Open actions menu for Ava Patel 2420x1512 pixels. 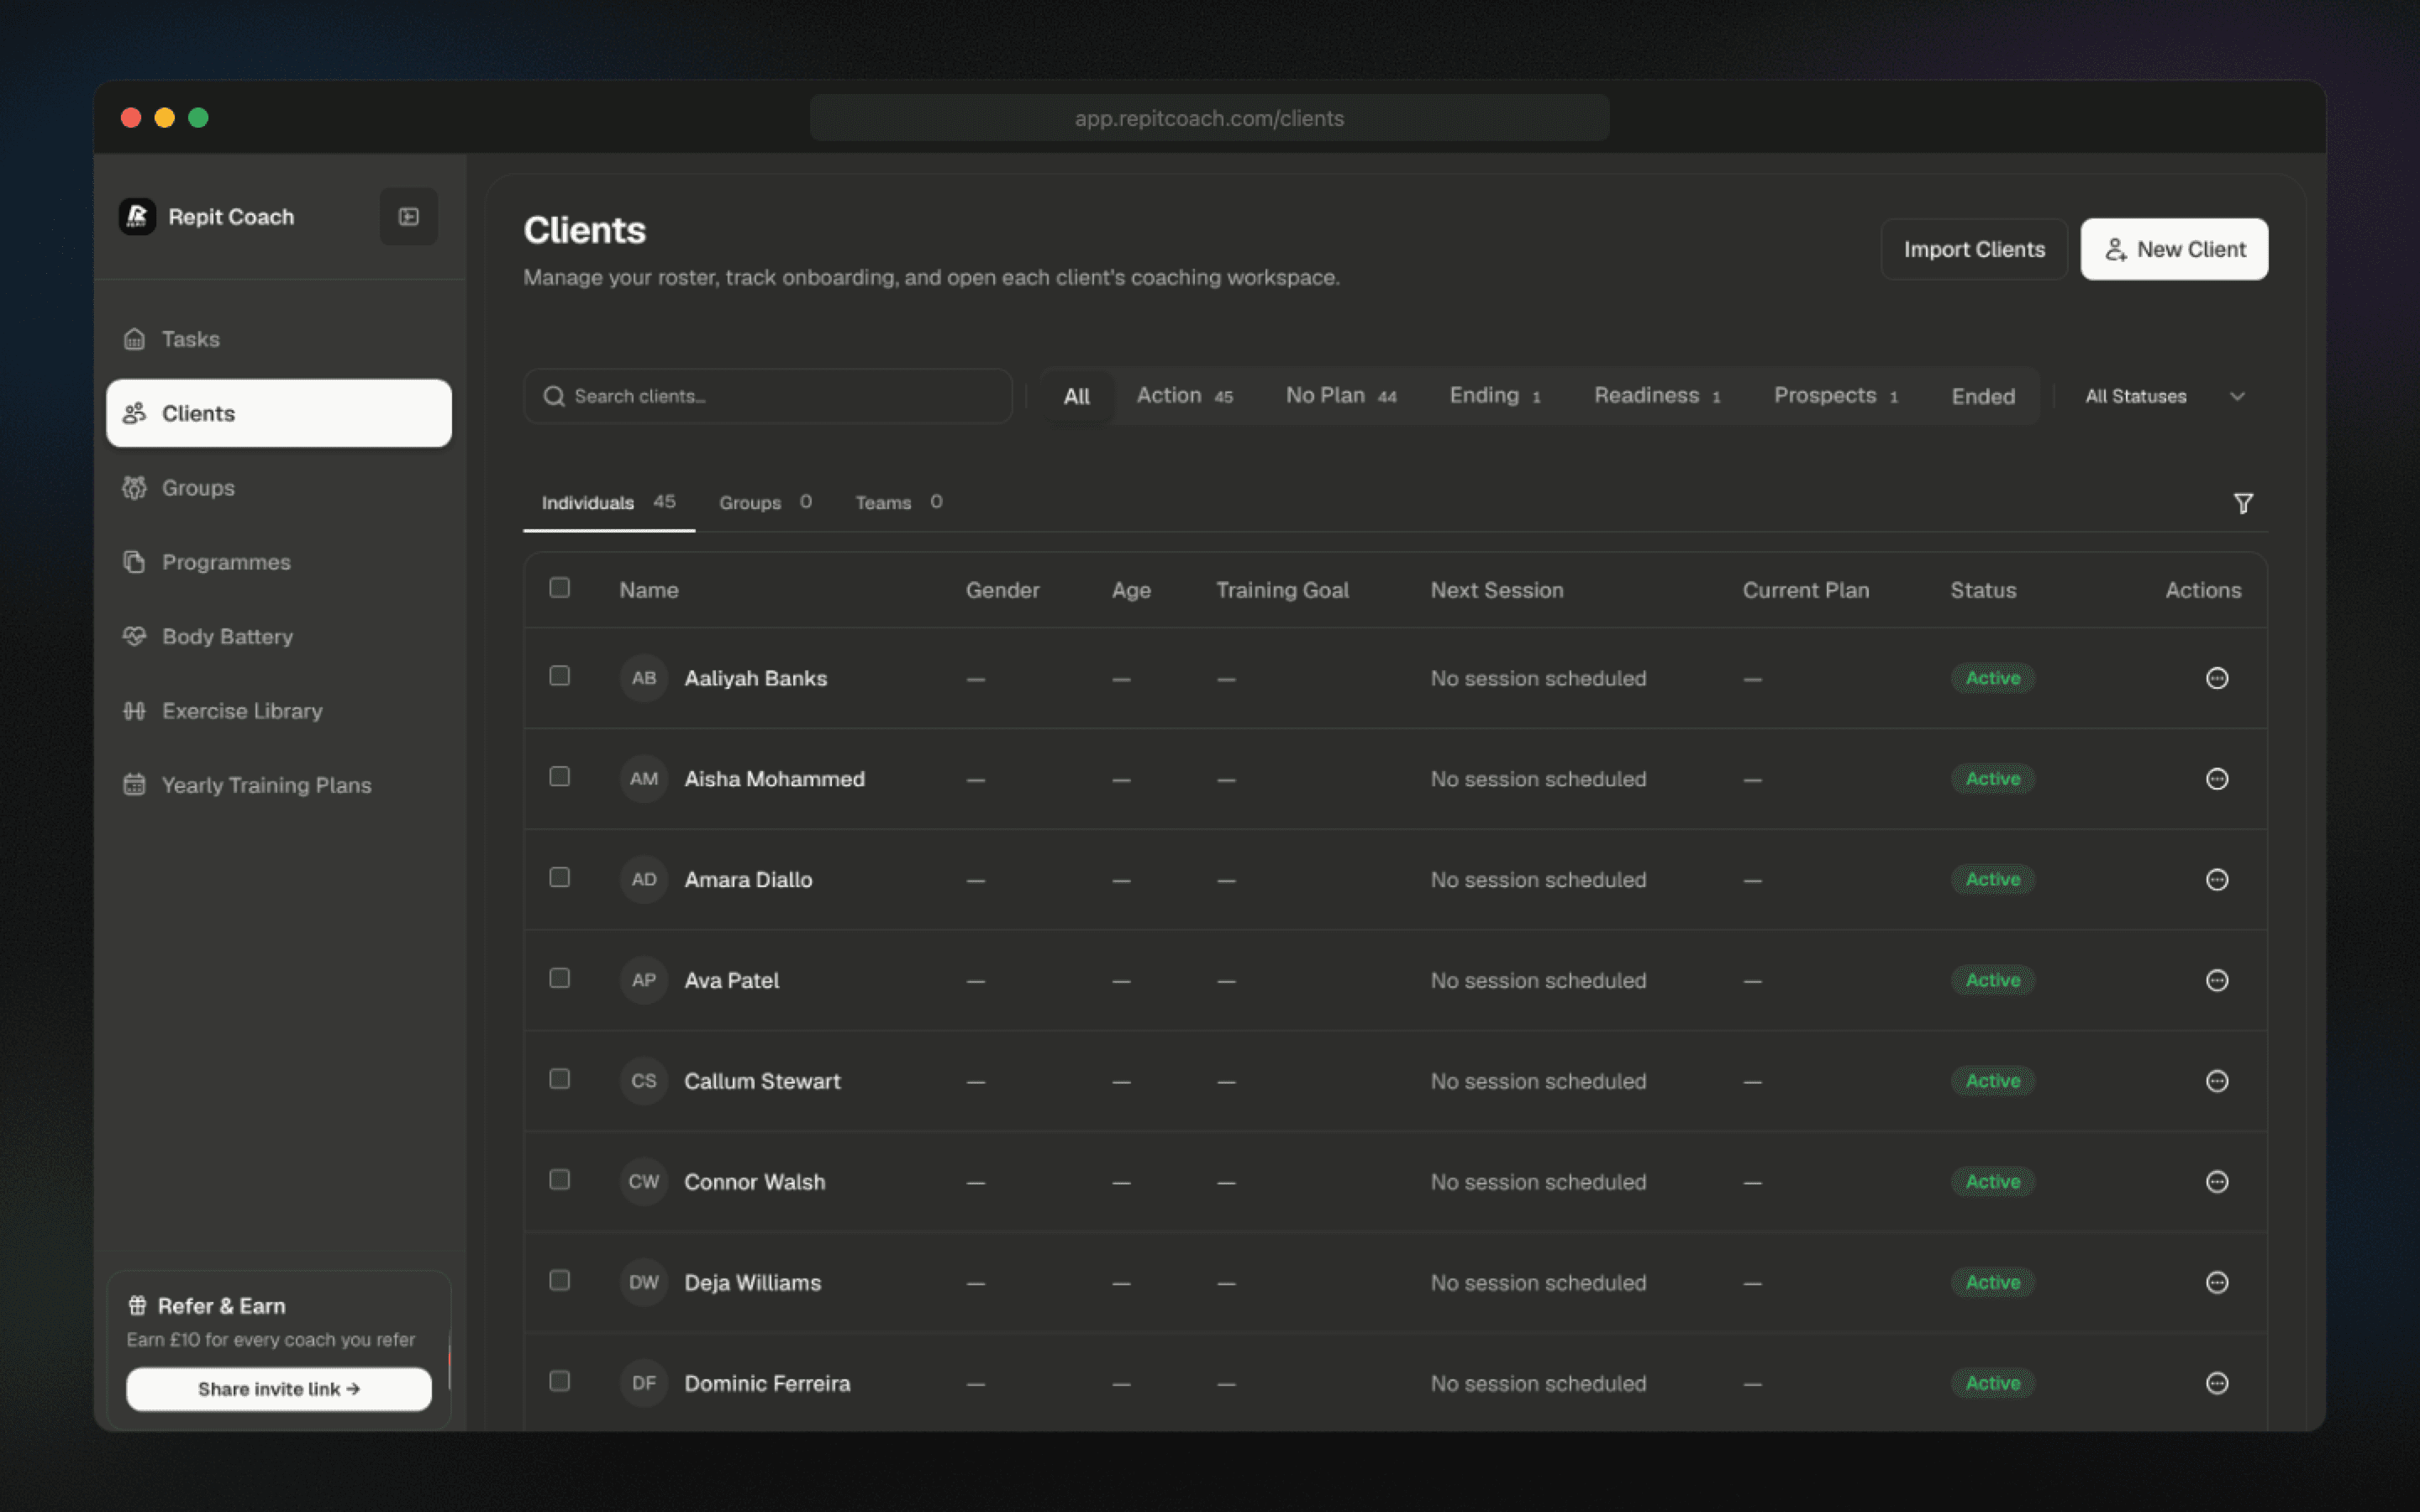2217,980
